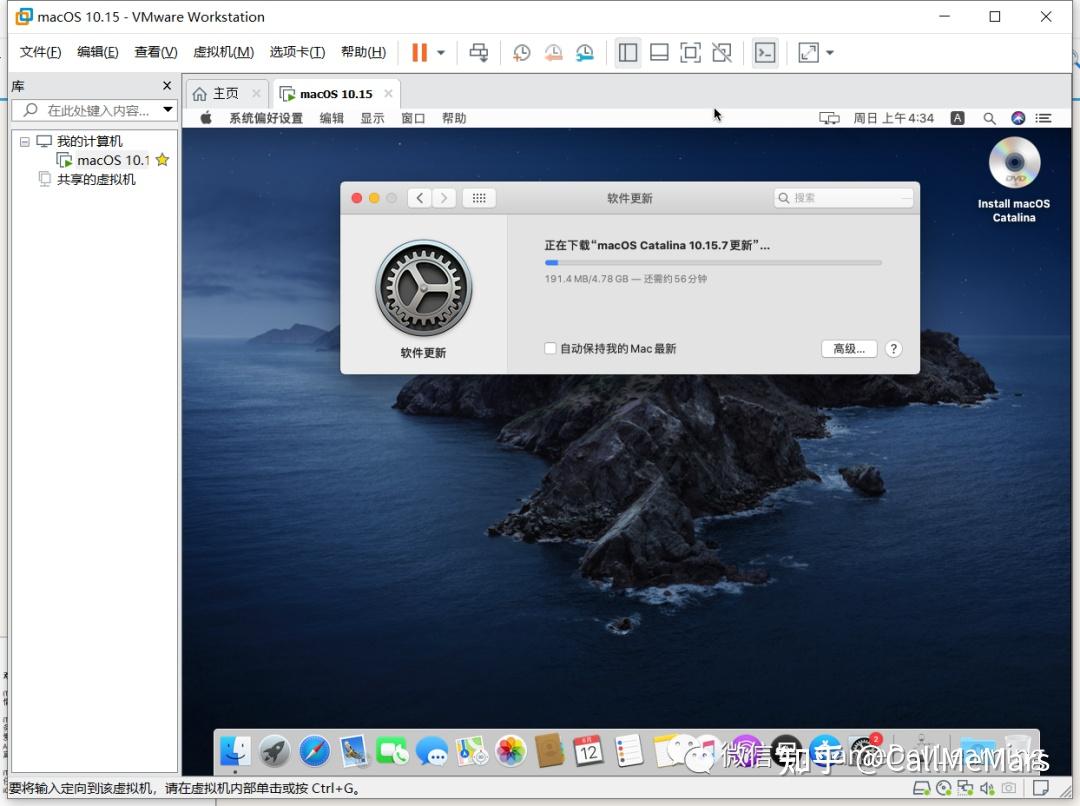Open the 显示 menu in the macOS menu bar
The width and height of the screenshot is (1080, 806).
(x=373, y=118)
